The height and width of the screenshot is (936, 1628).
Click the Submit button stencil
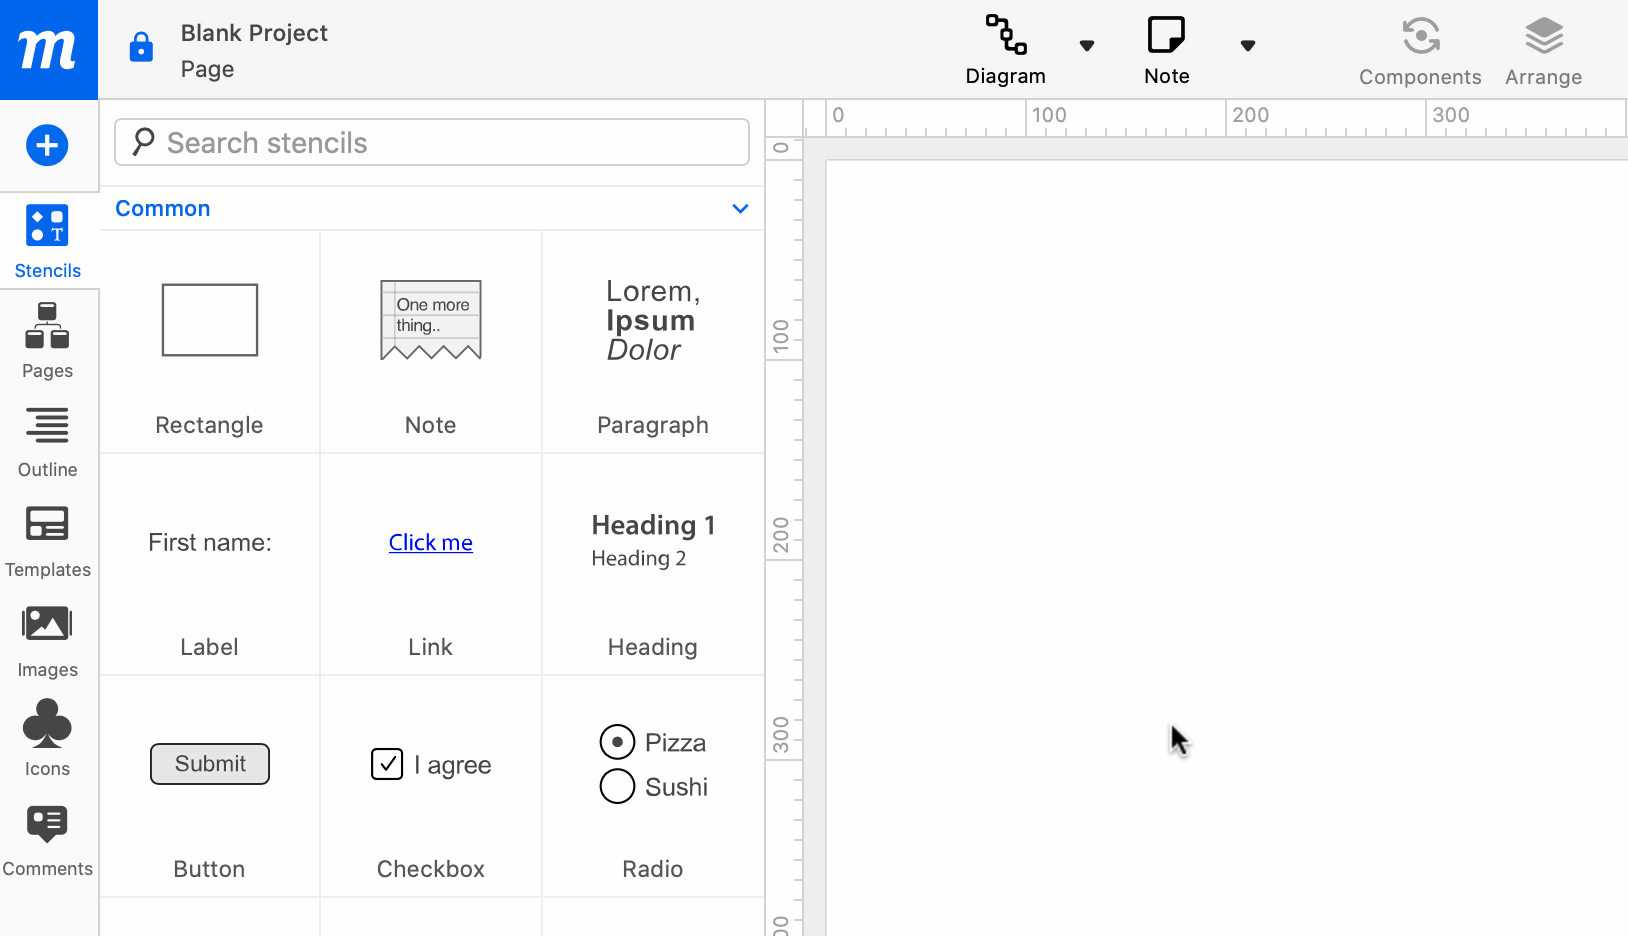(x=210, y=764)
